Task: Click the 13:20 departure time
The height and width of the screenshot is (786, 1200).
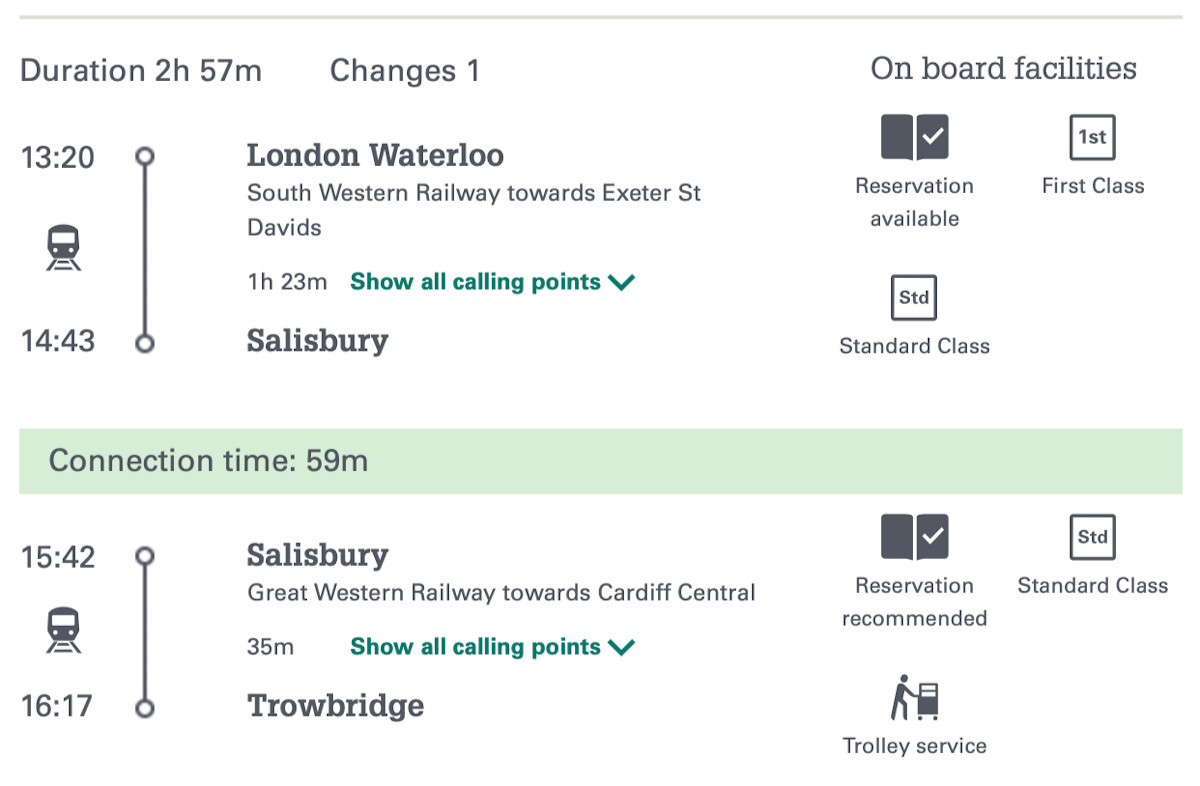Action: [58, 157]
